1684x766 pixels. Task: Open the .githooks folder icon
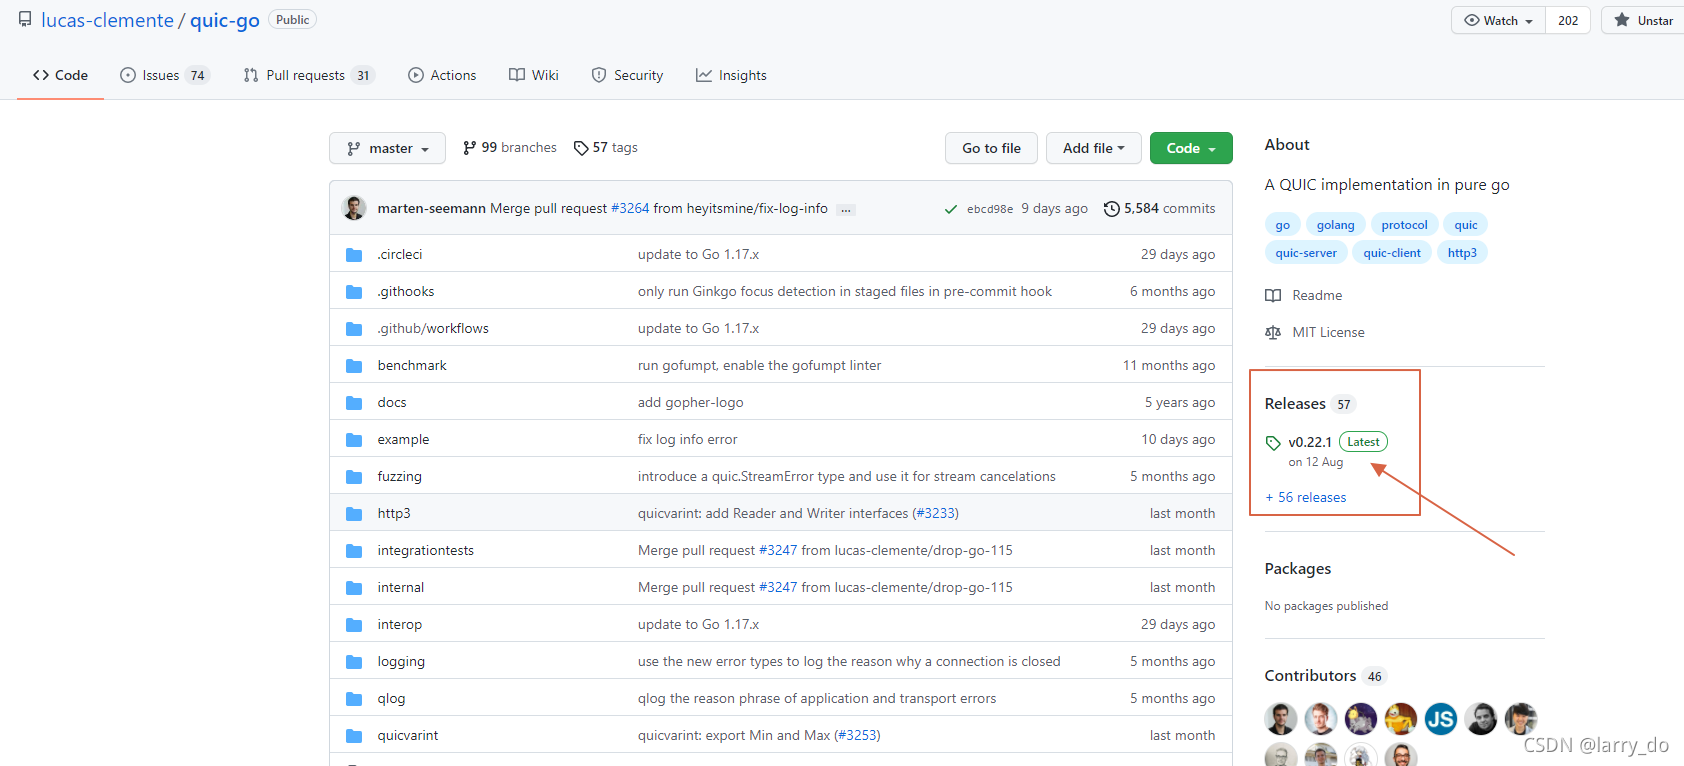tap(354, 292)
